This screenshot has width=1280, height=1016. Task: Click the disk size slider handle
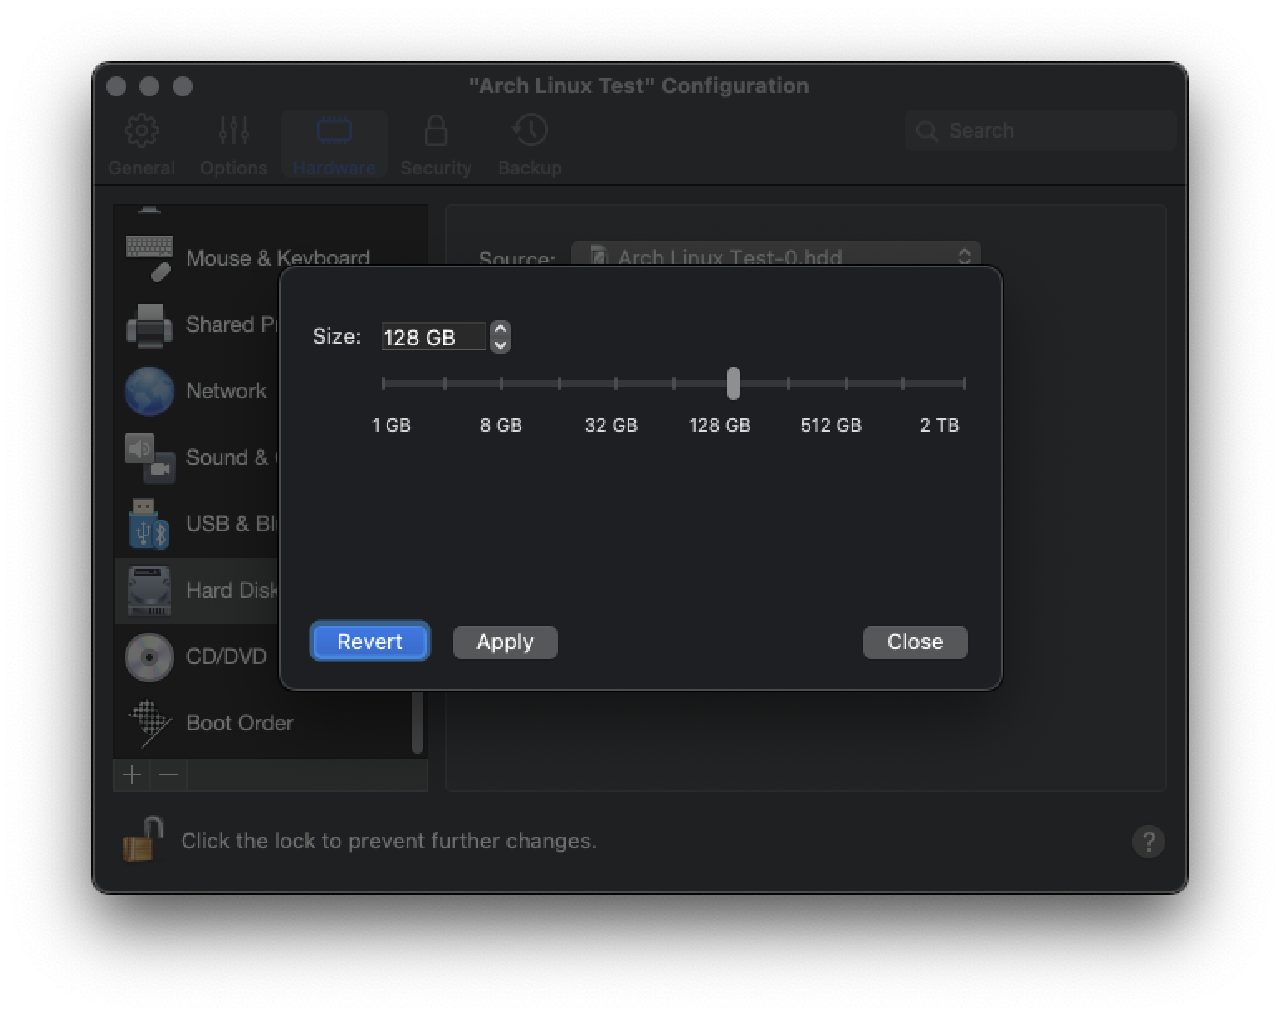coord(733,383)
